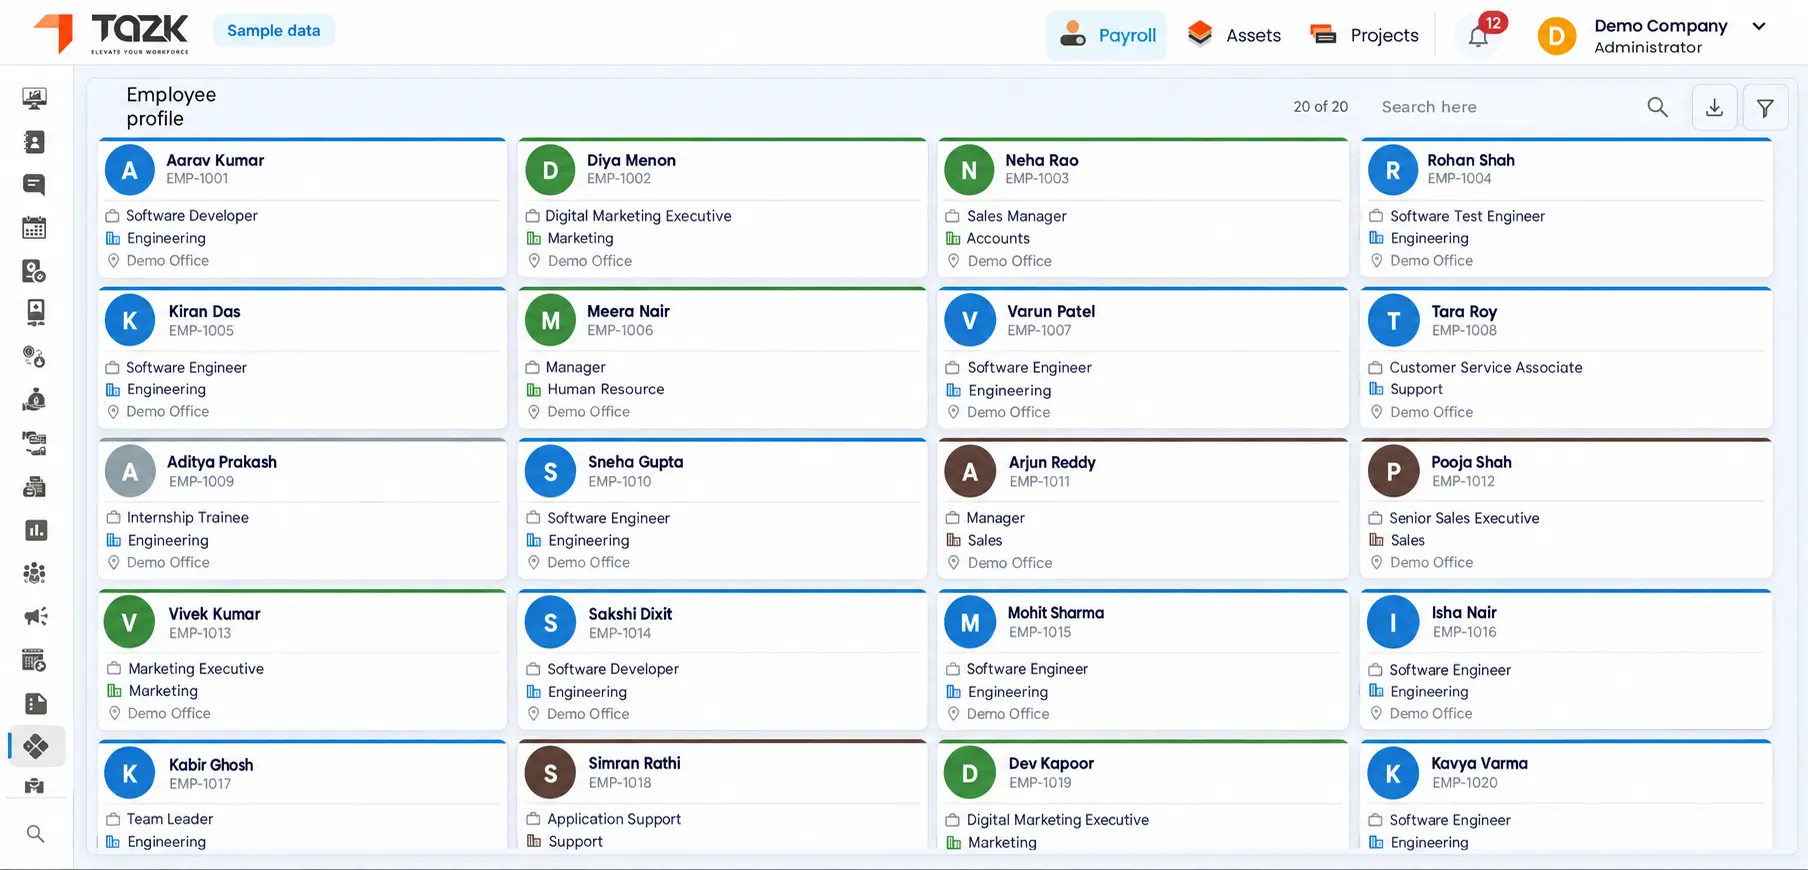Open Diya Menon's profile name
This screenshot has width=1808, height=870.
[631, 160]
